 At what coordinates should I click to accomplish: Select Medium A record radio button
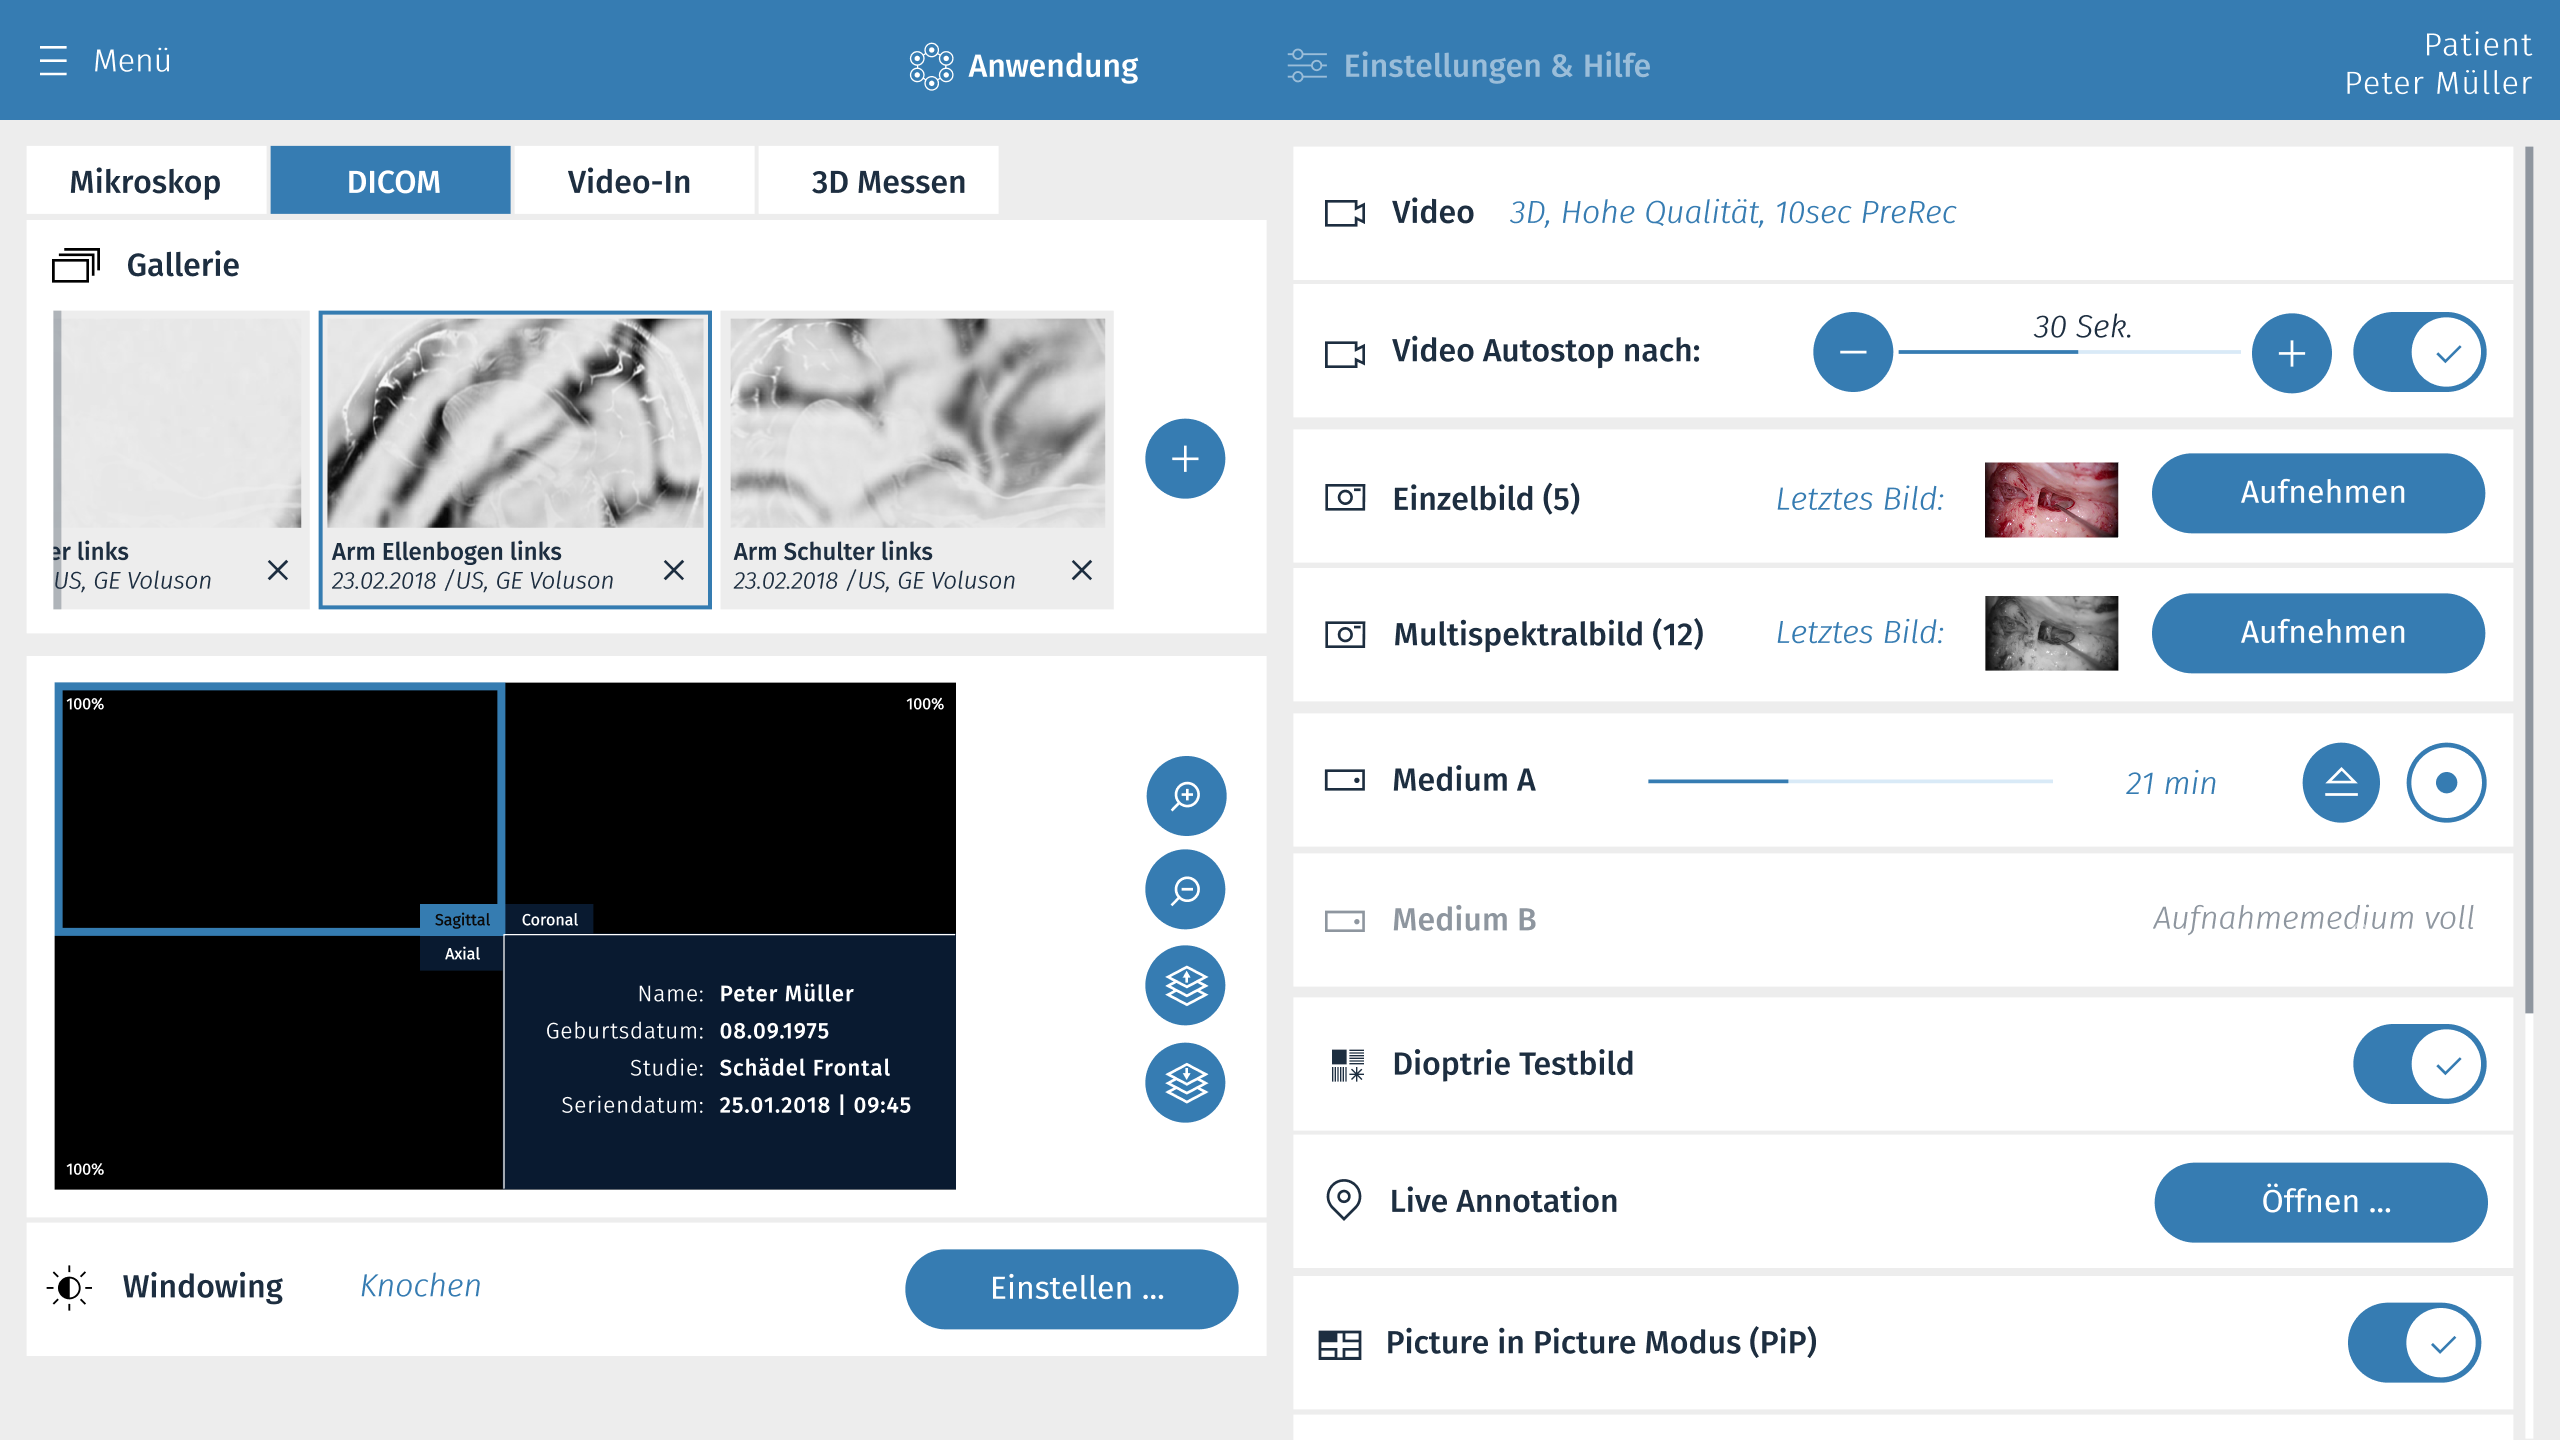[x=2446, y=782]
